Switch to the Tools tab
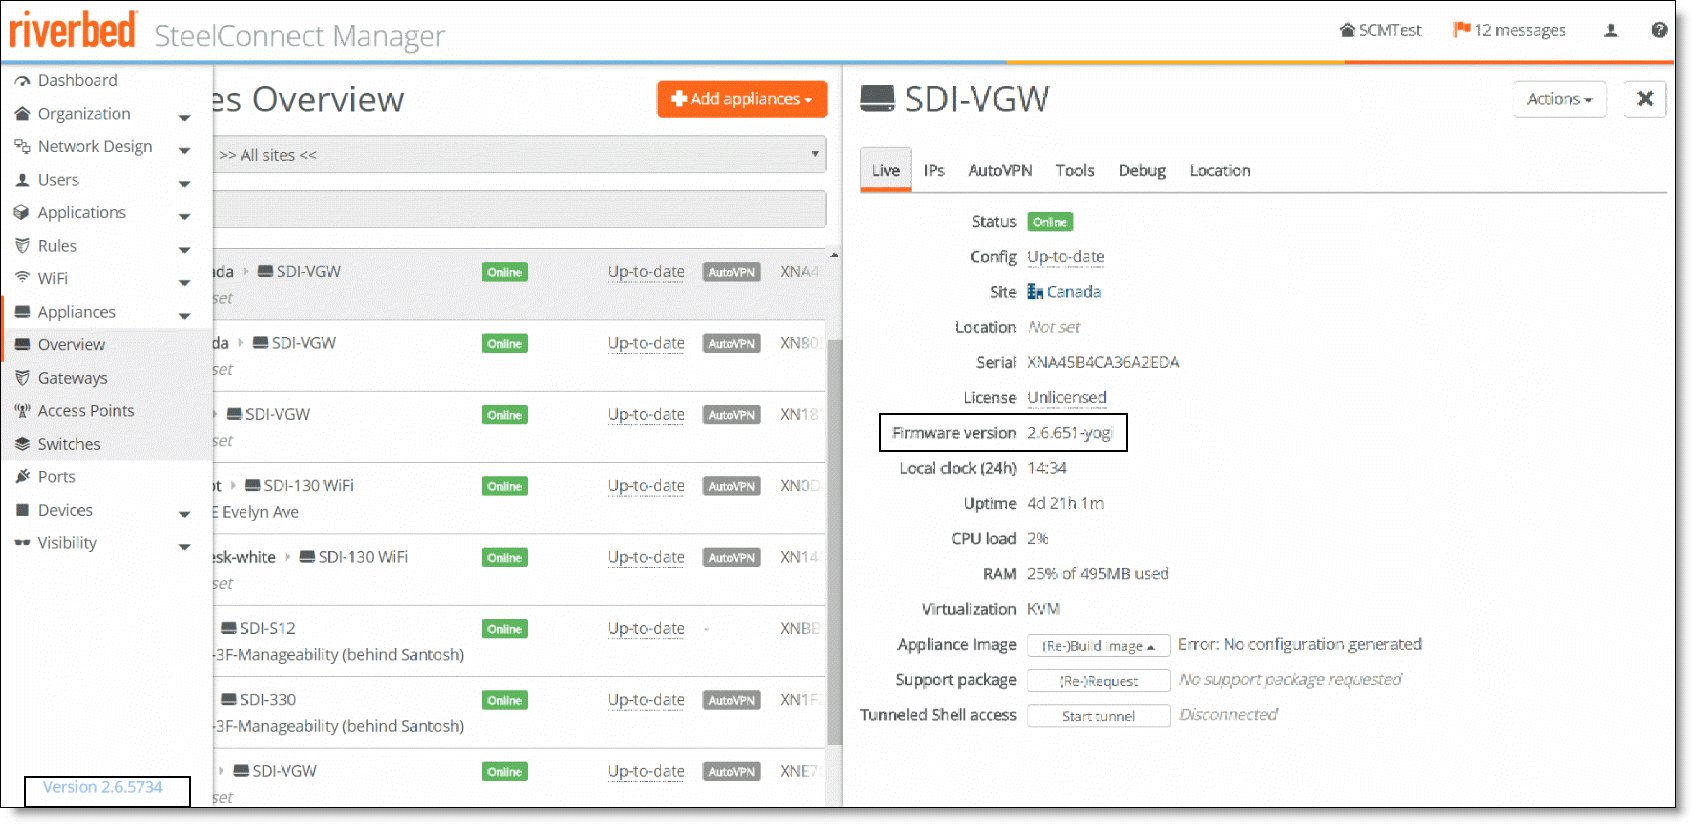Screen dimensions: 1692x824 (1075, 170)
